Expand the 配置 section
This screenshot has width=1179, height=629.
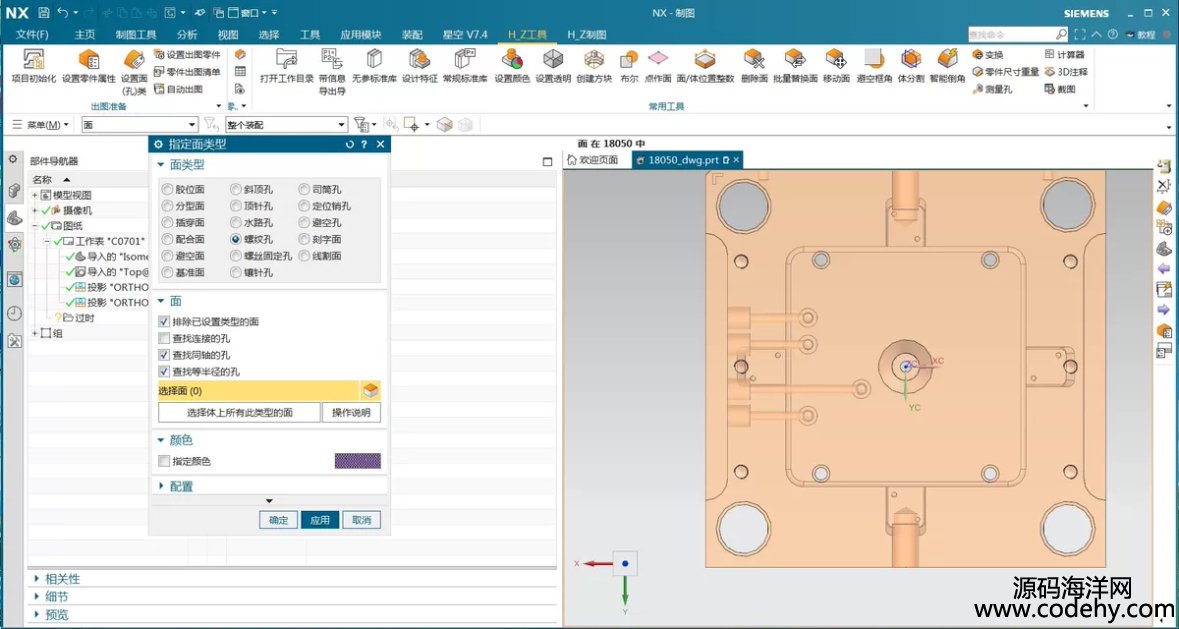160,486
